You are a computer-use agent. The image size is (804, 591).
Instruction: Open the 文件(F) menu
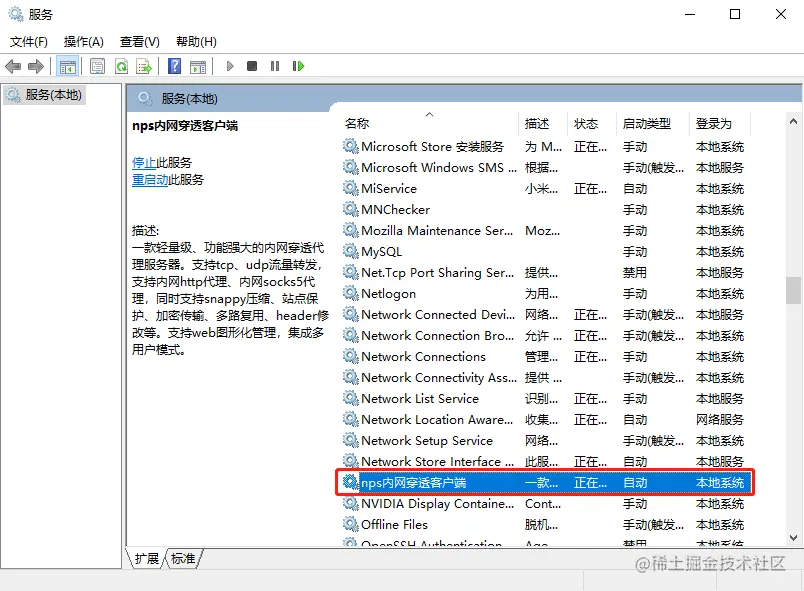pos(29,42)
